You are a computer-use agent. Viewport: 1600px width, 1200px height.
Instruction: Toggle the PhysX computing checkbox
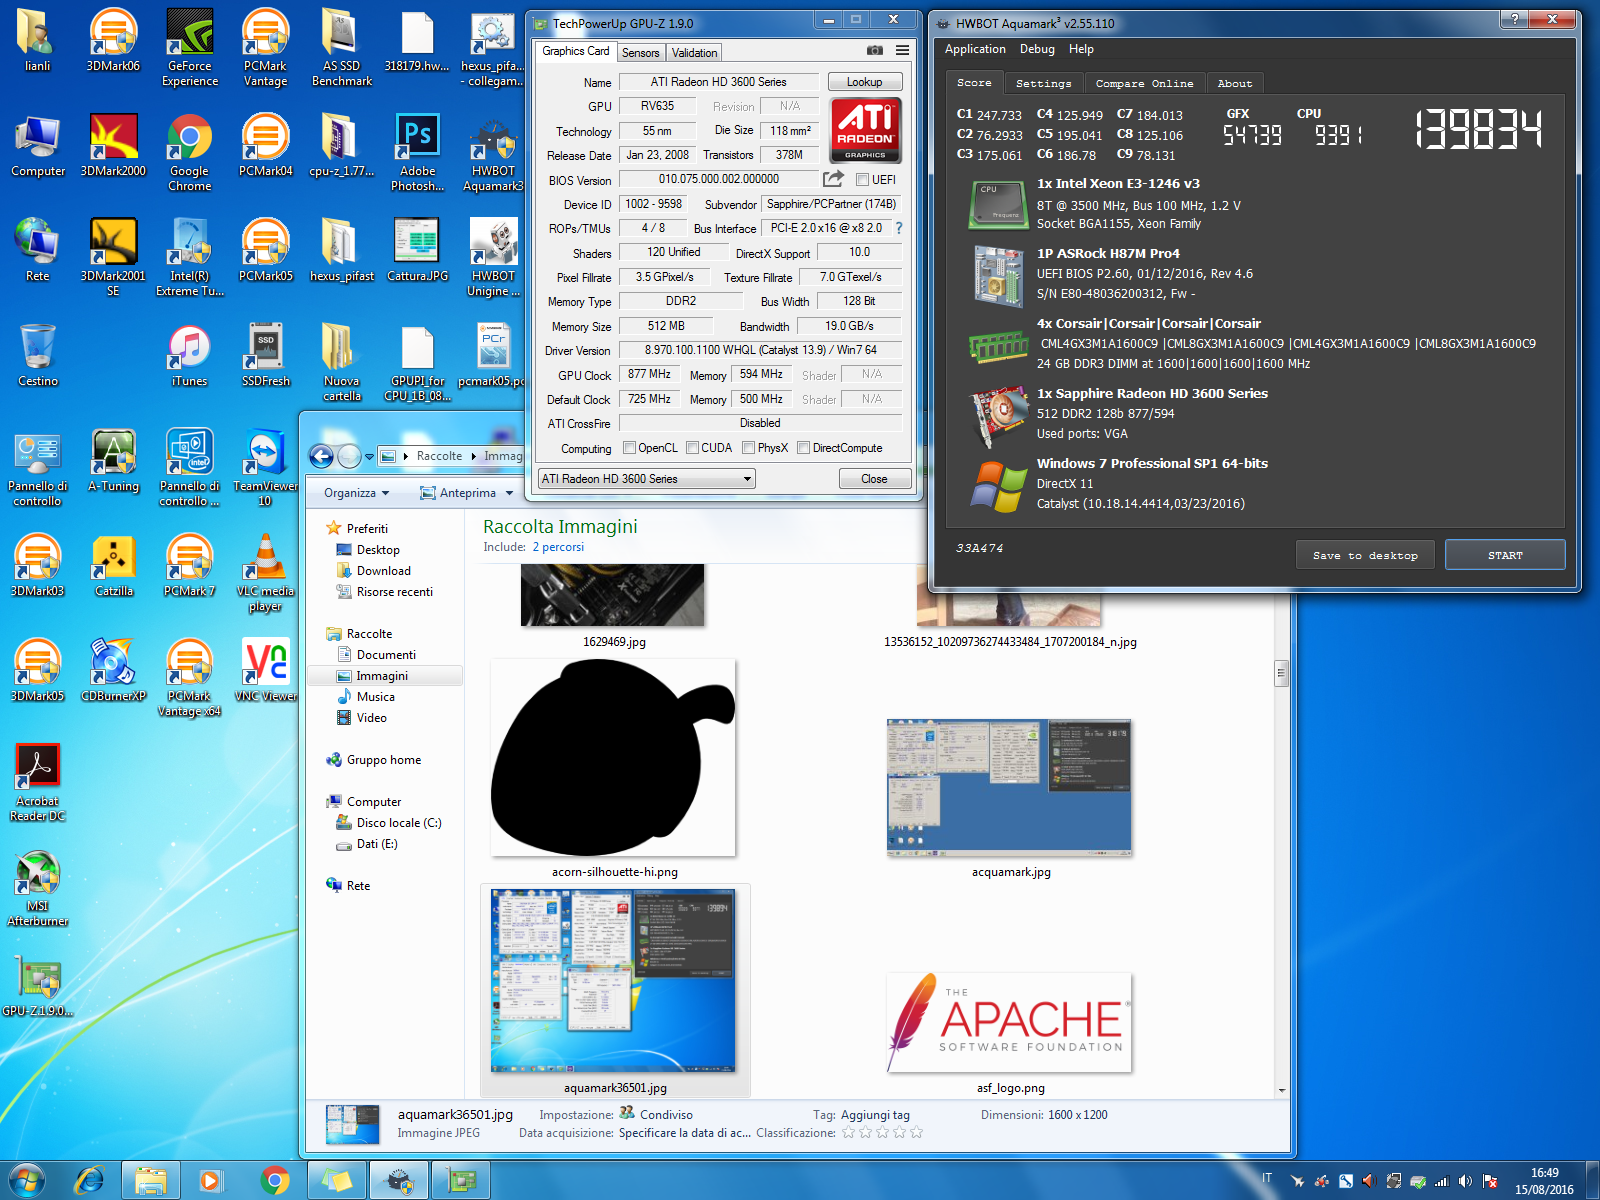click(749, 448)
